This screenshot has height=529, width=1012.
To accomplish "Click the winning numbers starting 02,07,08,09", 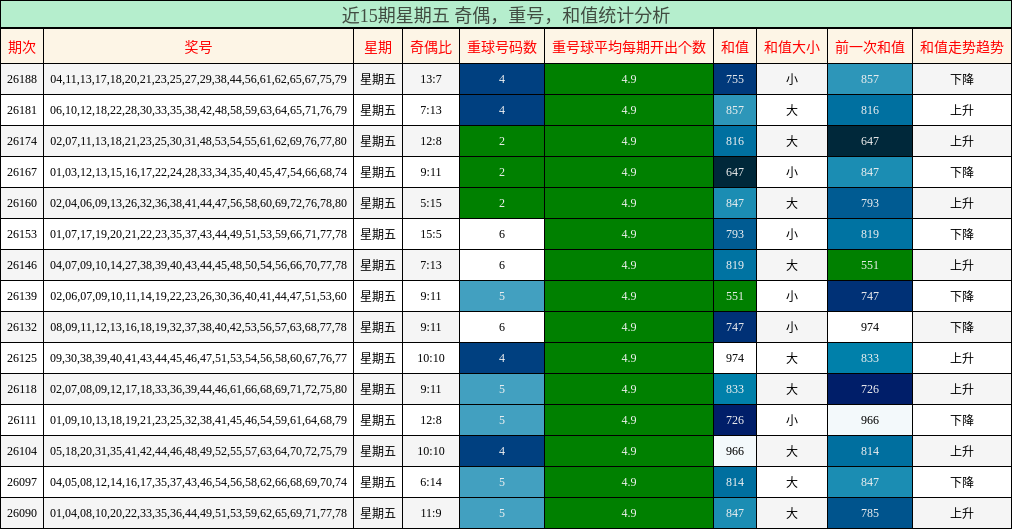I will pos(198,389).
